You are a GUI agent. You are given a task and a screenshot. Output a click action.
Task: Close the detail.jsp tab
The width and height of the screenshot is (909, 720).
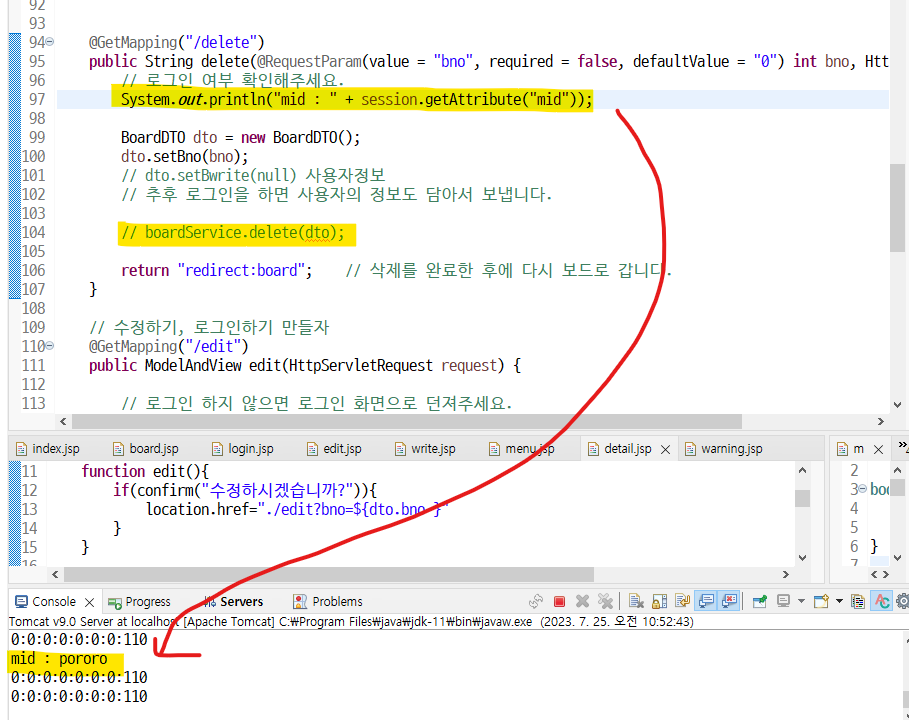point(666,449)
